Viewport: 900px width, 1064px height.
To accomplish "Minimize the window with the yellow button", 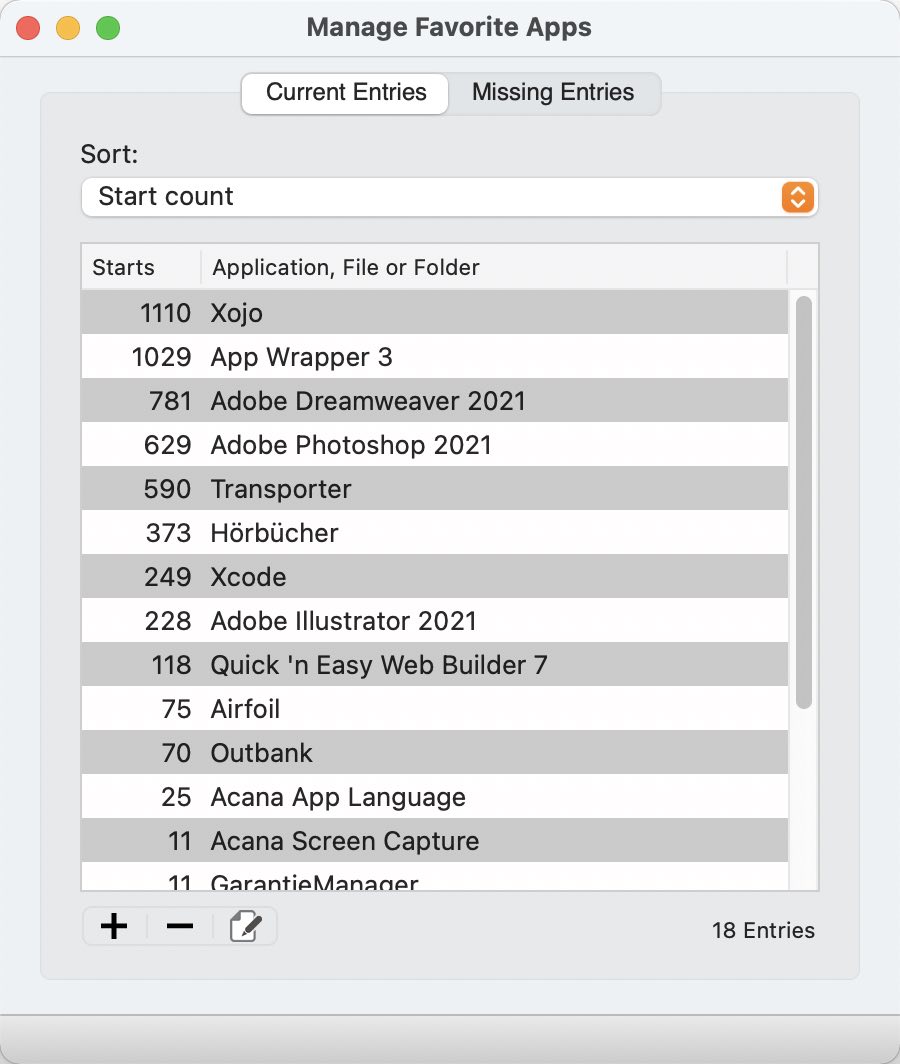I will coord(68,28).
